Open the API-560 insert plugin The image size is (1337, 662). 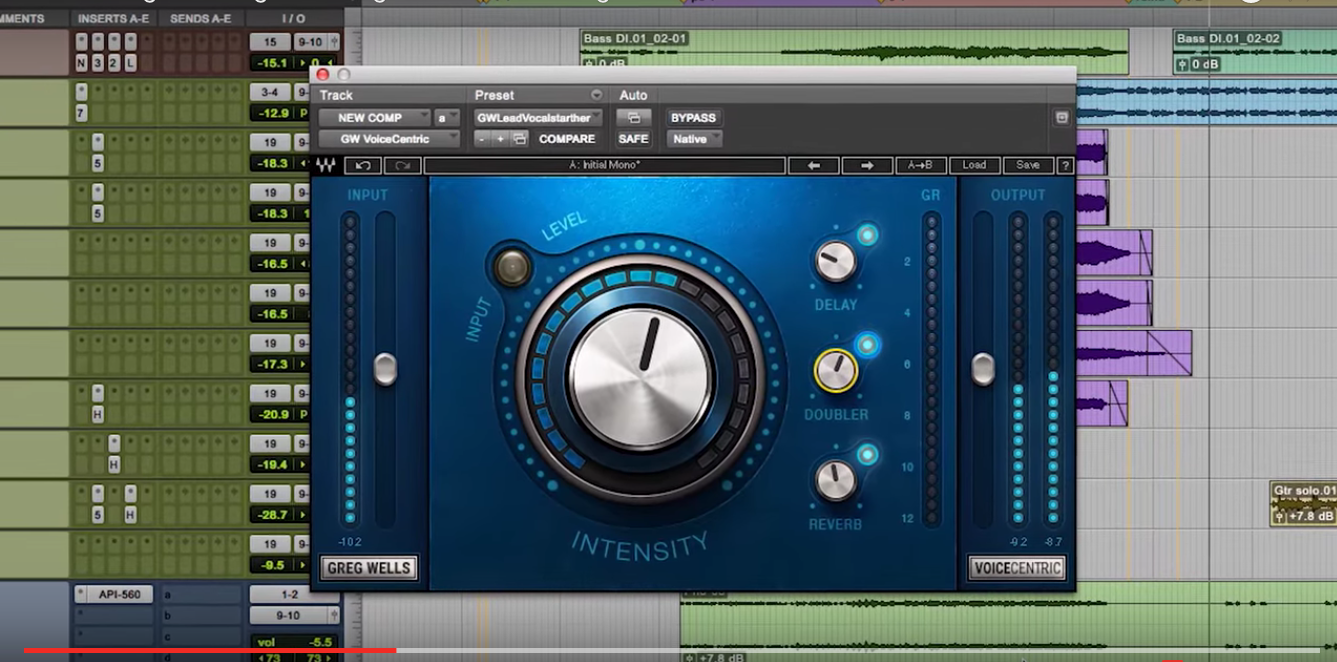pyautogui.click(x=120, y=595)
